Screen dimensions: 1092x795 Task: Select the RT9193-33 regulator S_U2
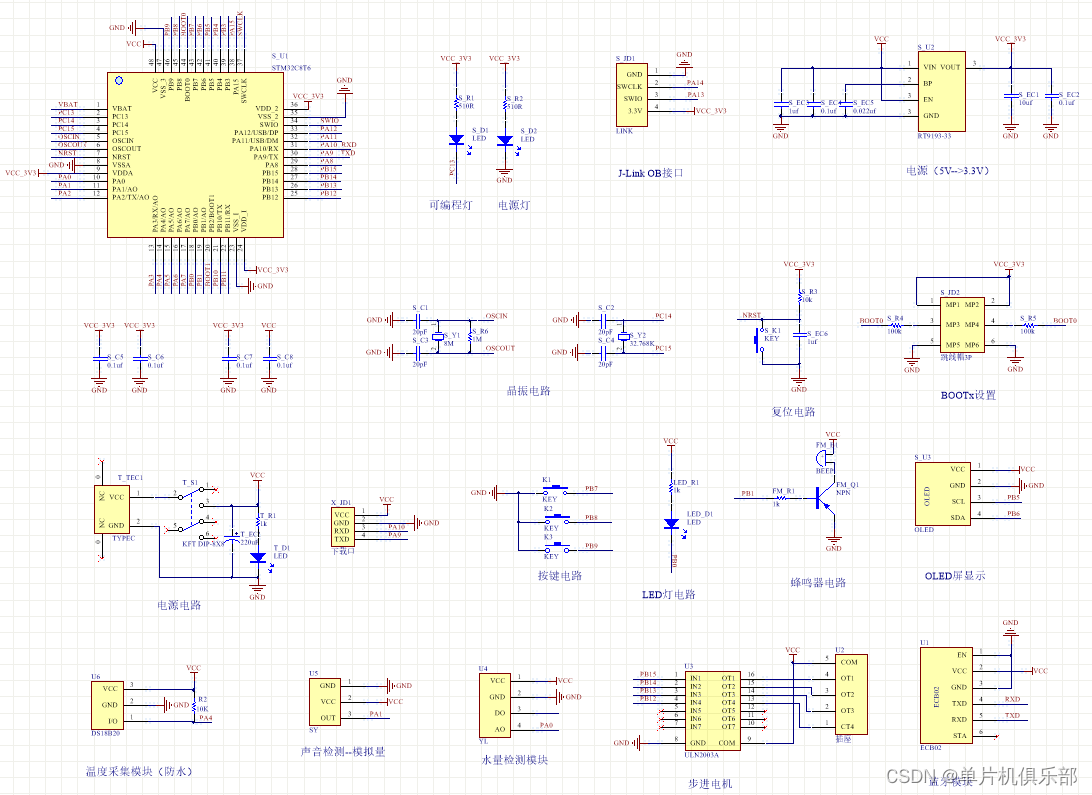point(942,91)
